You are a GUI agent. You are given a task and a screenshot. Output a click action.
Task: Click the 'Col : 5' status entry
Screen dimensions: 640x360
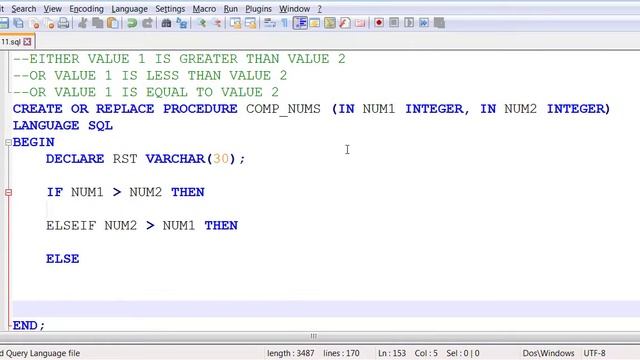pyautogui.click(x=426, y=353)
